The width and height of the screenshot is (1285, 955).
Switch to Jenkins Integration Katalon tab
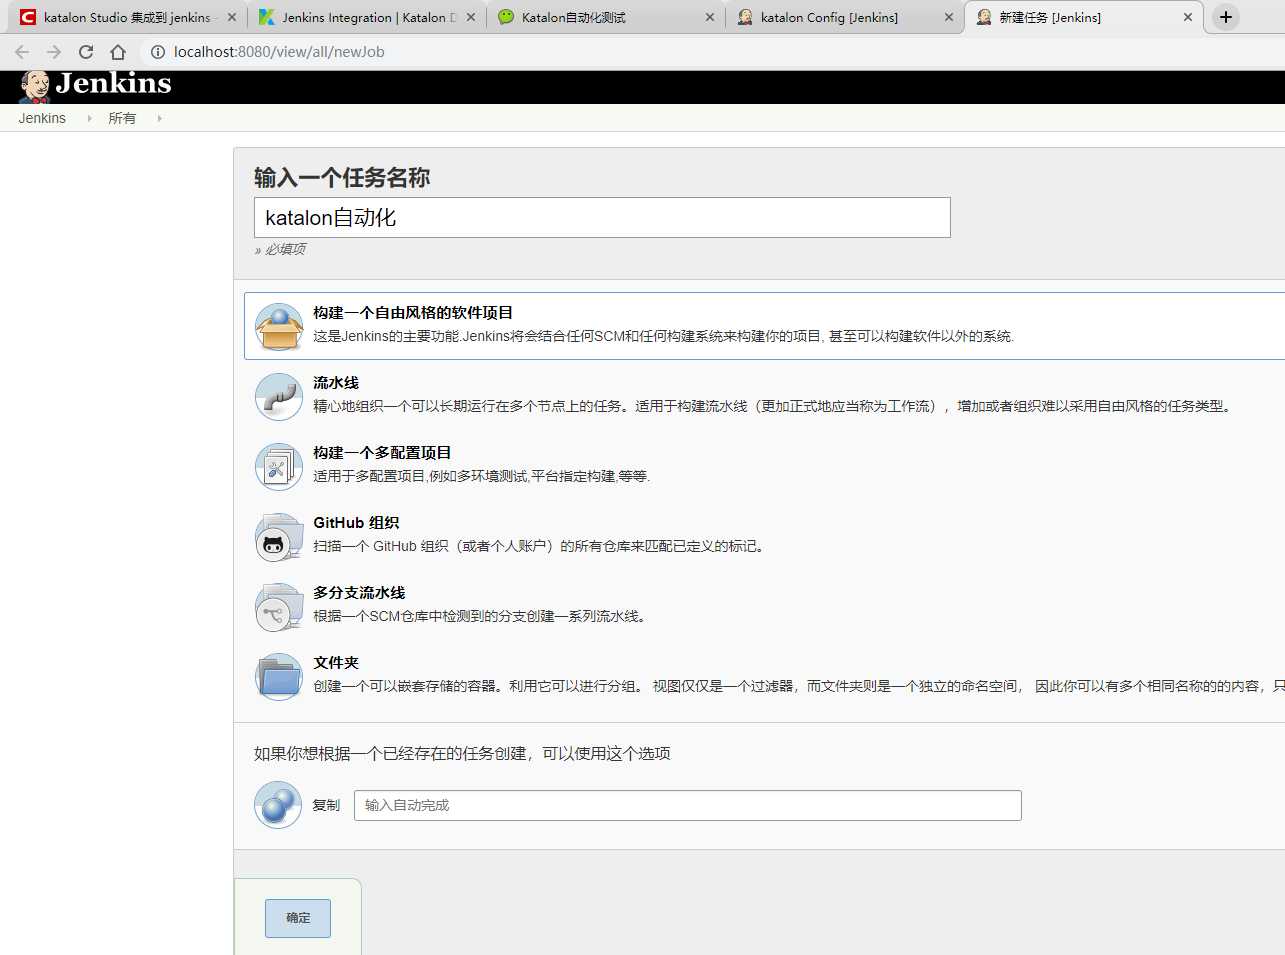pyautogui.click(x=366, y=17)
